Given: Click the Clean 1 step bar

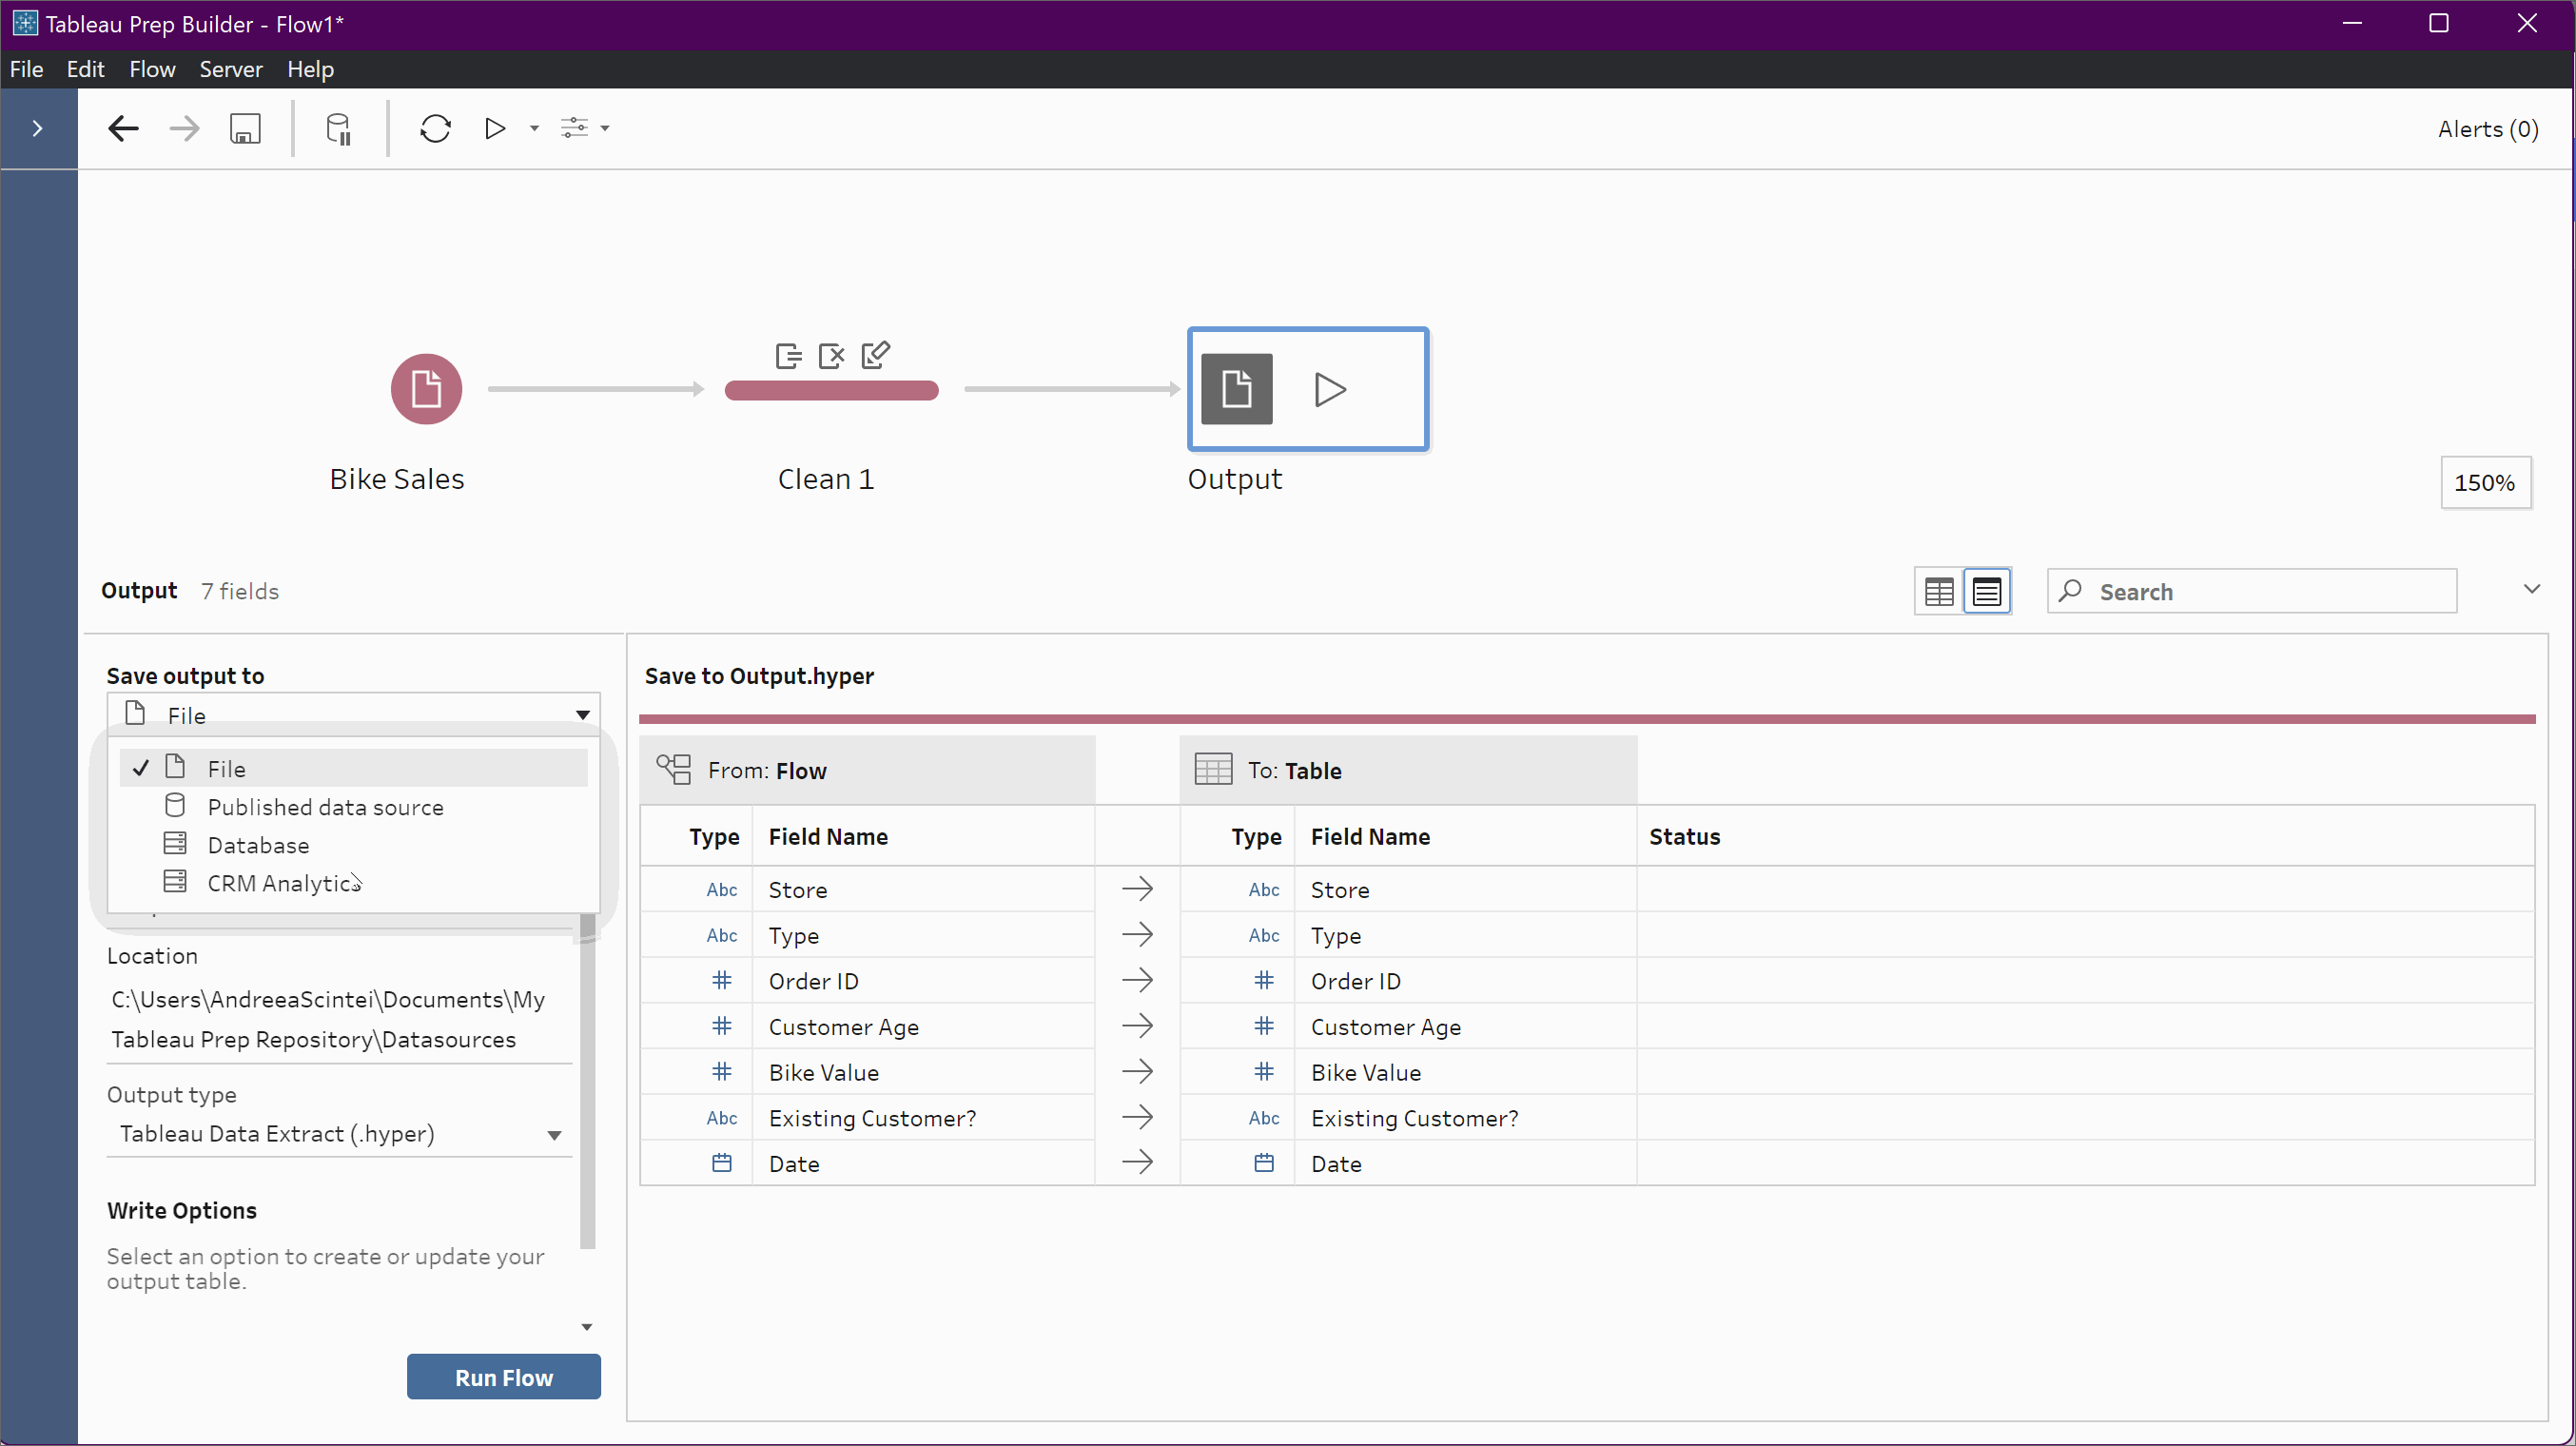Looking at the screenshot, I should click(831, 390).
